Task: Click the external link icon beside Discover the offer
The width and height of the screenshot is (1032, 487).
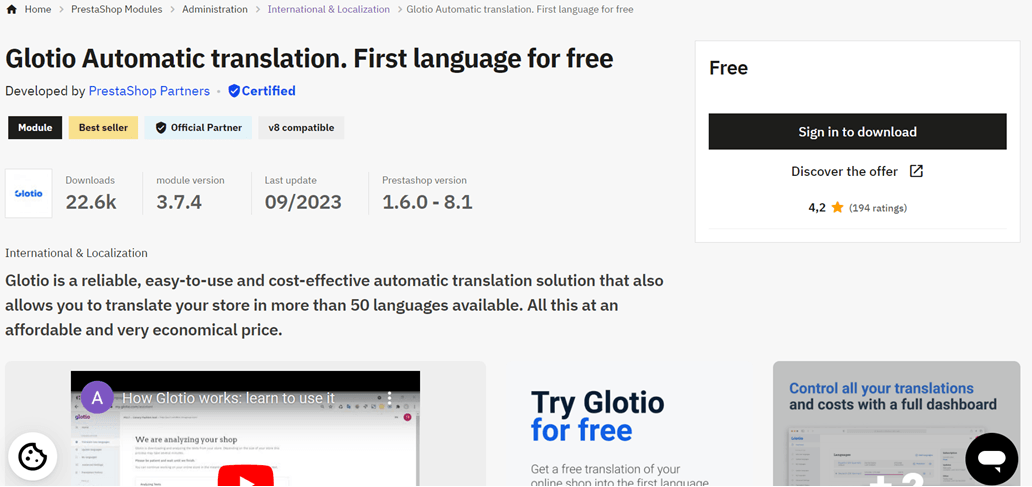Action: tap(916, 171)
